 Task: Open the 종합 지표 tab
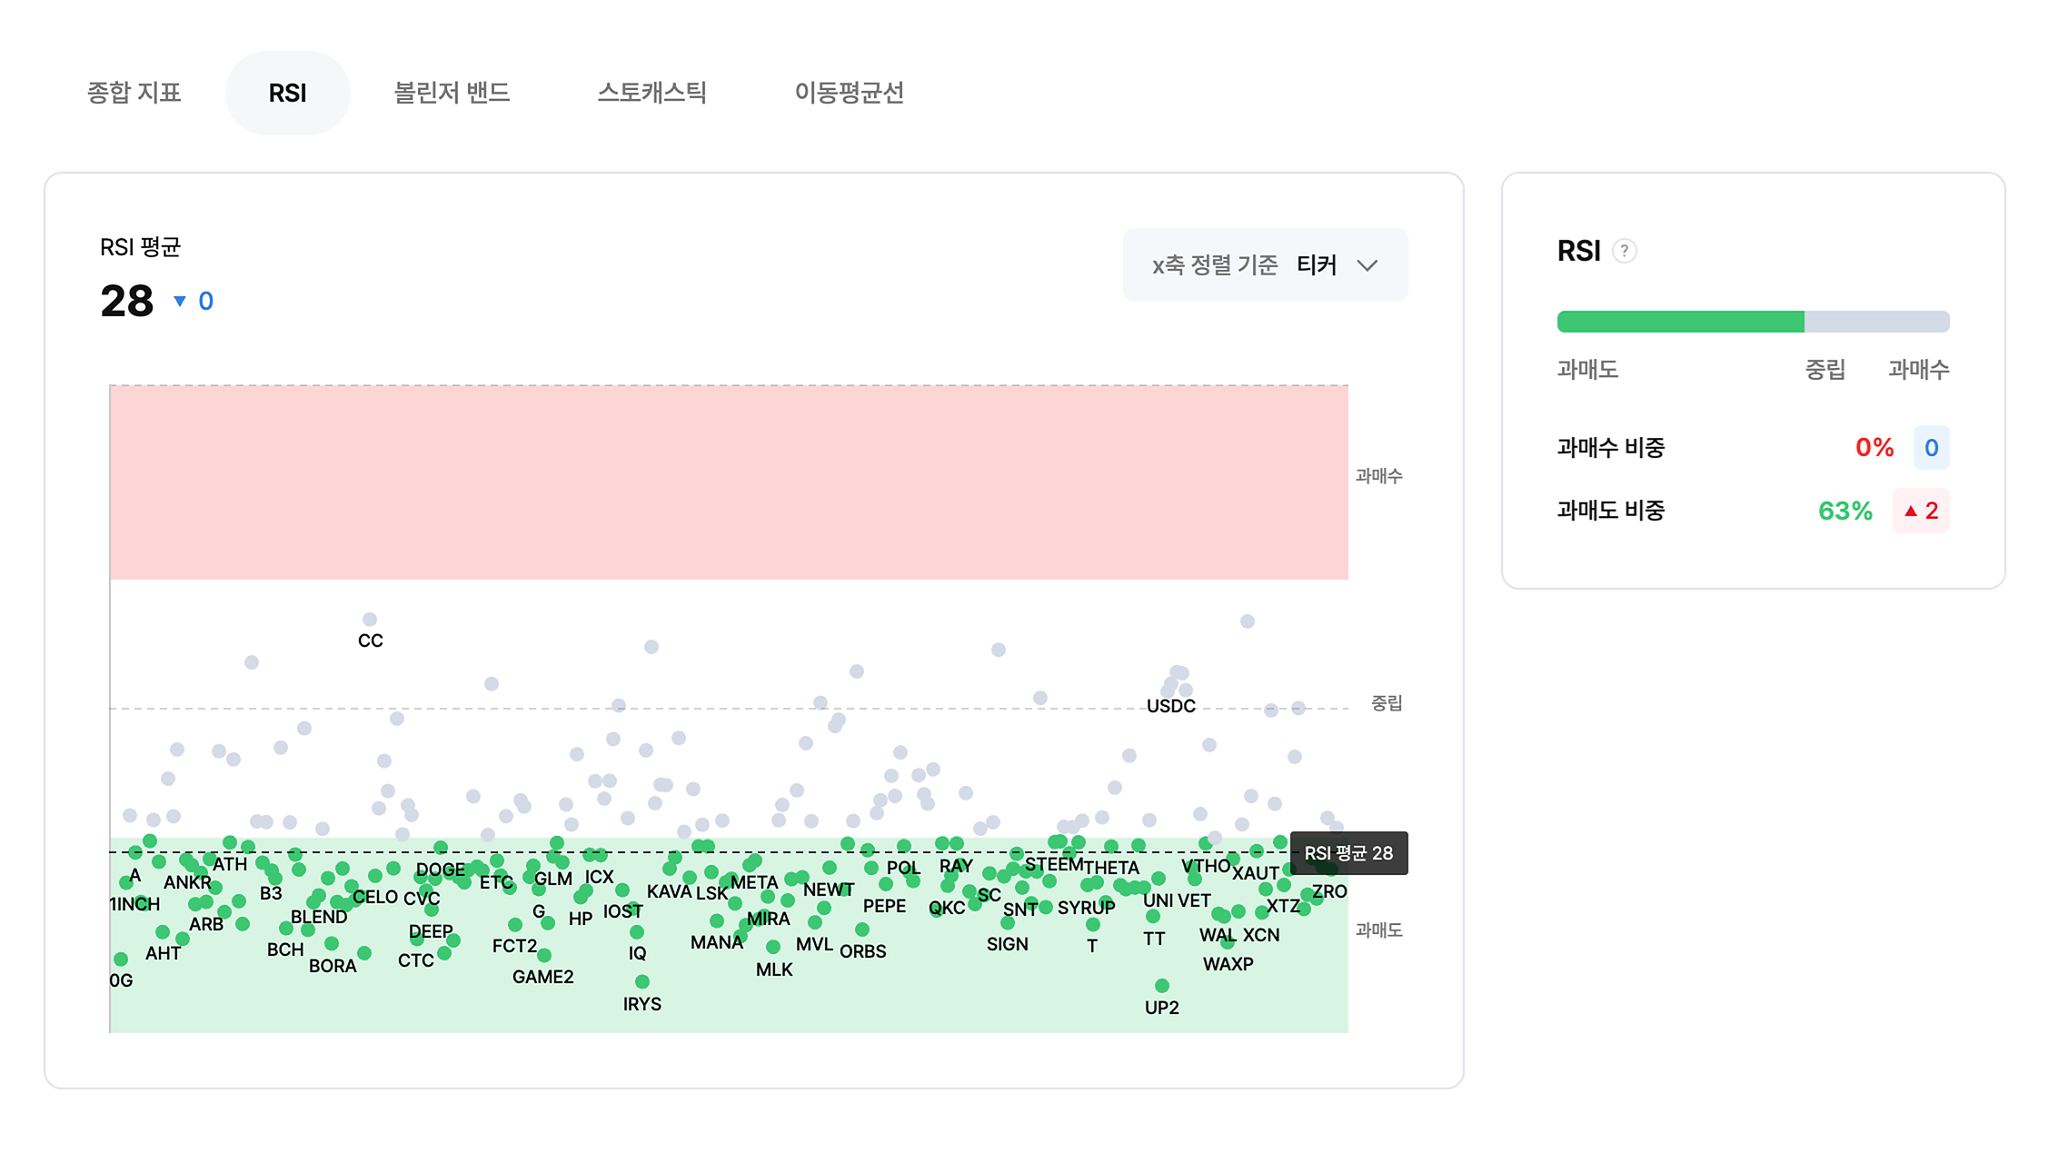coord(134,93)
